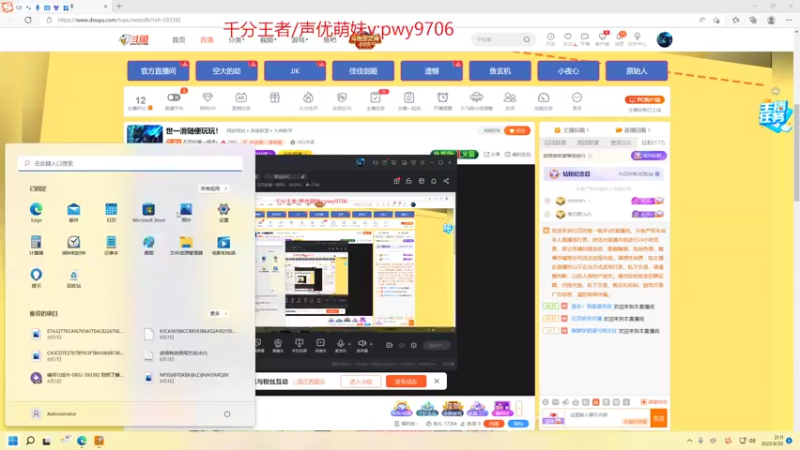
Task: Open the Douyu logo home link
Action: [x=134, y=40]
